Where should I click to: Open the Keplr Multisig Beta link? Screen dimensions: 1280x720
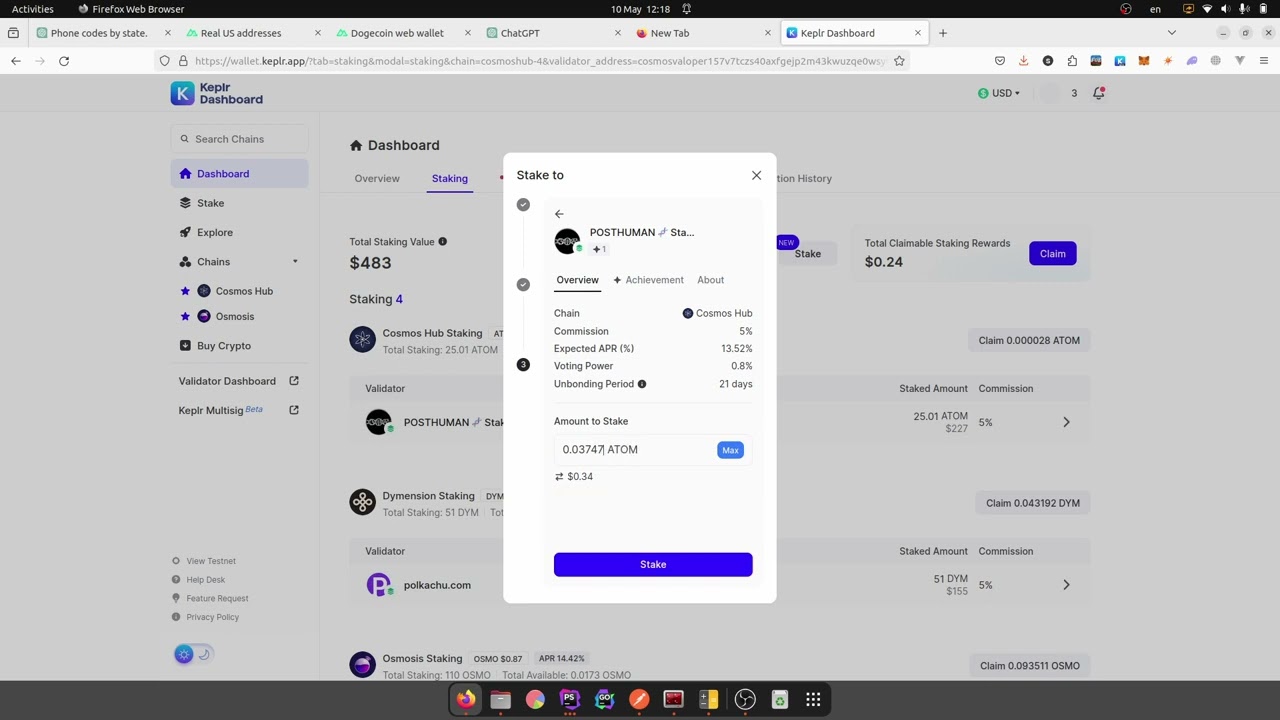click(239, 410)
